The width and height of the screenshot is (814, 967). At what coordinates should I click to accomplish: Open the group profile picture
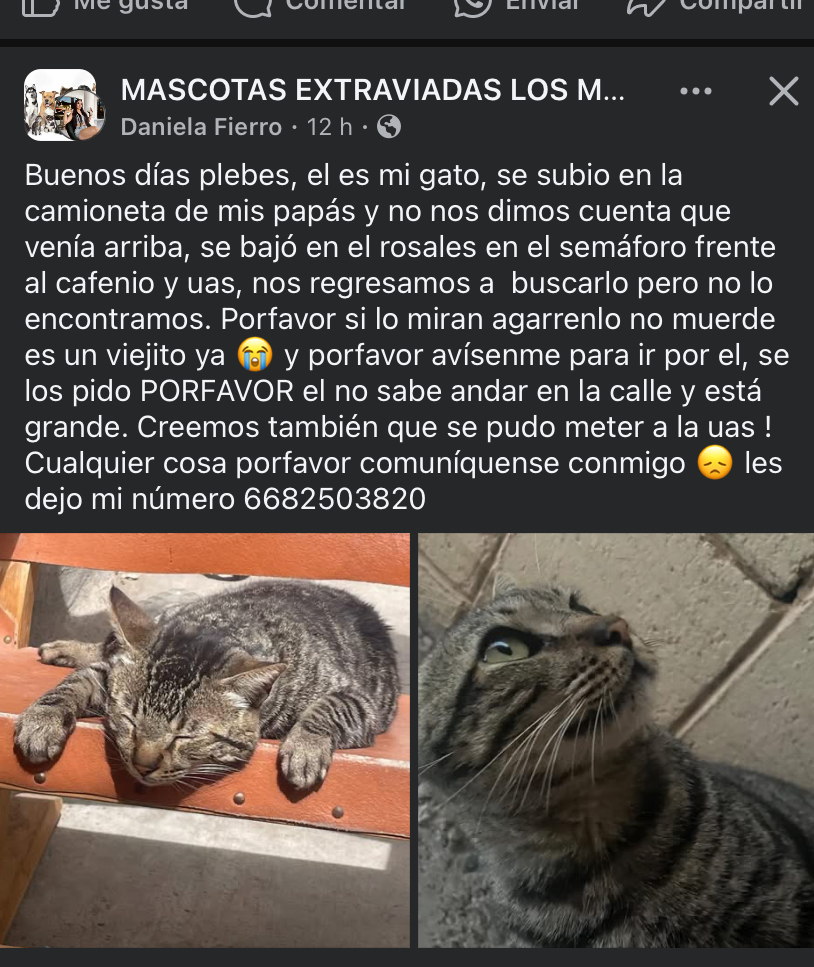coord(64,105)
